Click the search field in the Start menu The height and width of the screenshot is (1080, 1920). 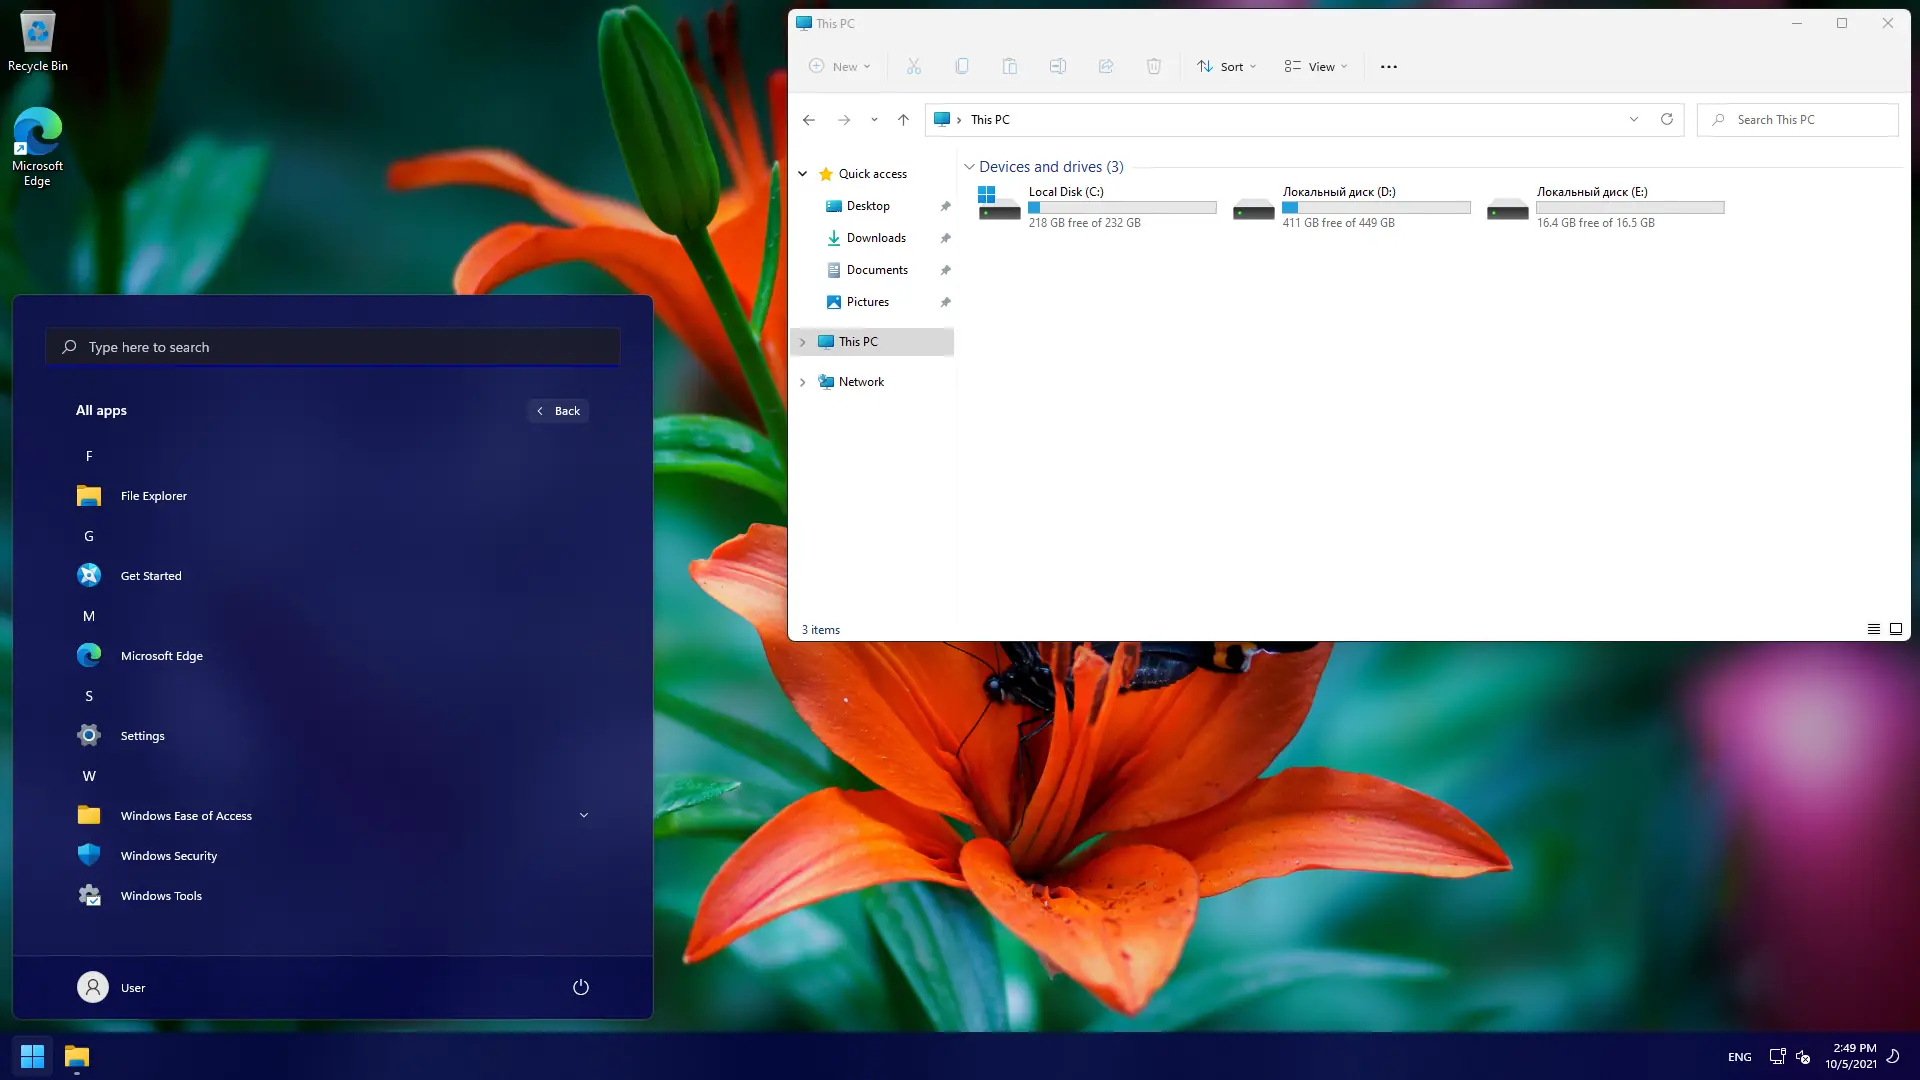(x=332, y=346)
